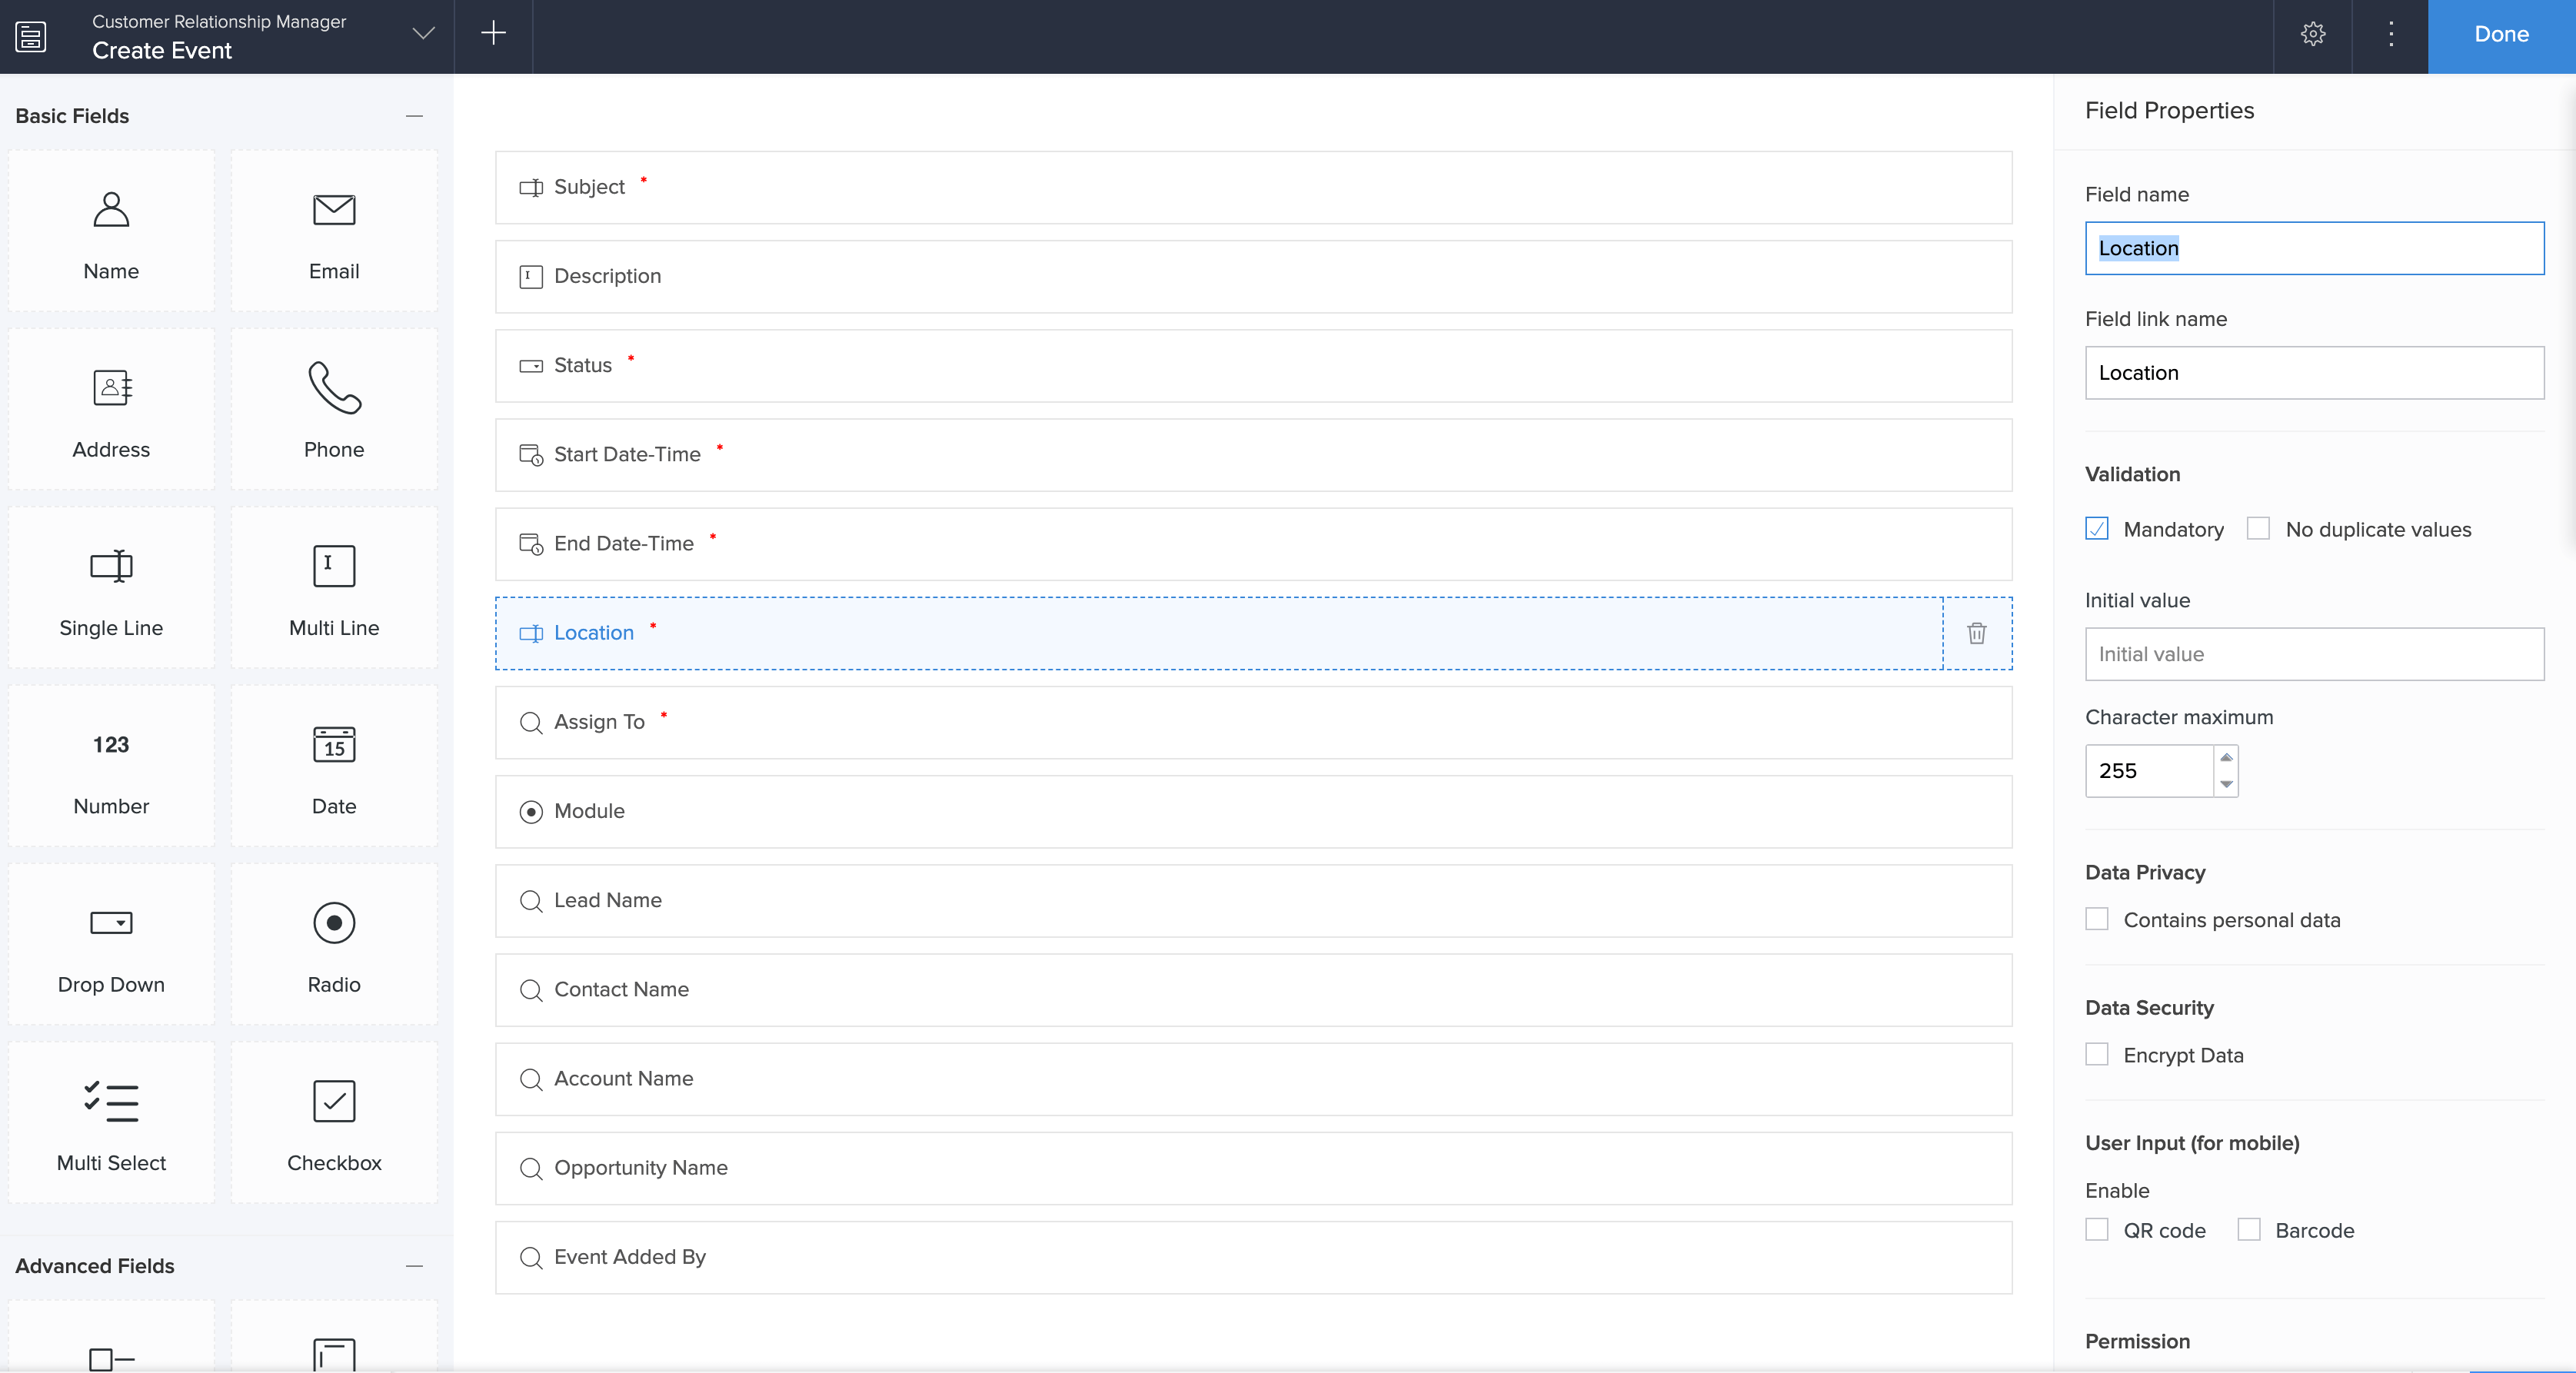Click the Done button
This screenshot has height=1373, width=2576.
click(2501, 34)
